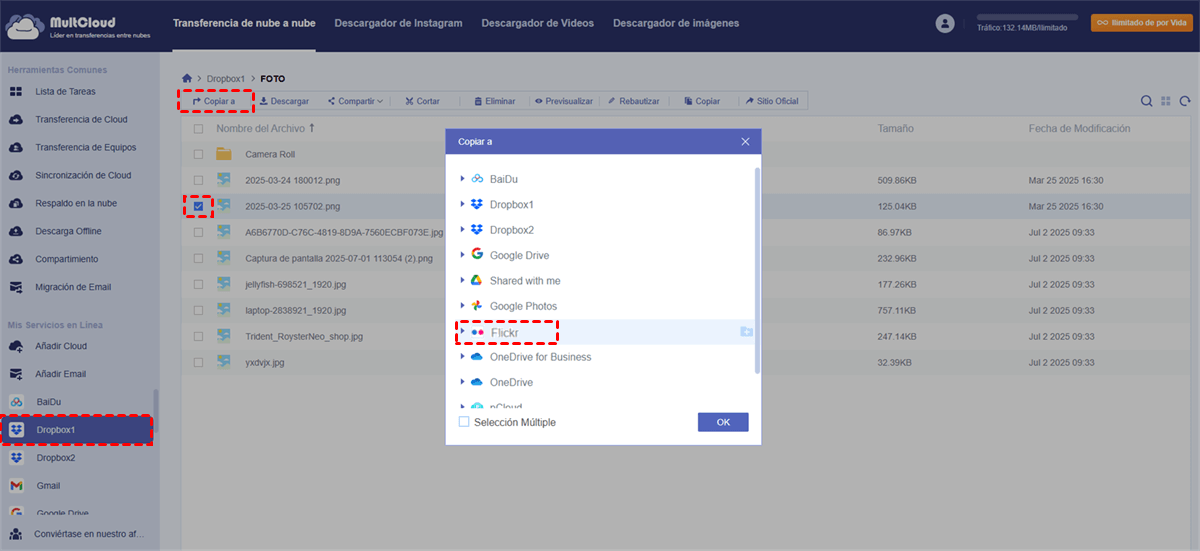Expand the Google Photos node
This screenshot has height=551, width=1200.
(x=462, y=306)
